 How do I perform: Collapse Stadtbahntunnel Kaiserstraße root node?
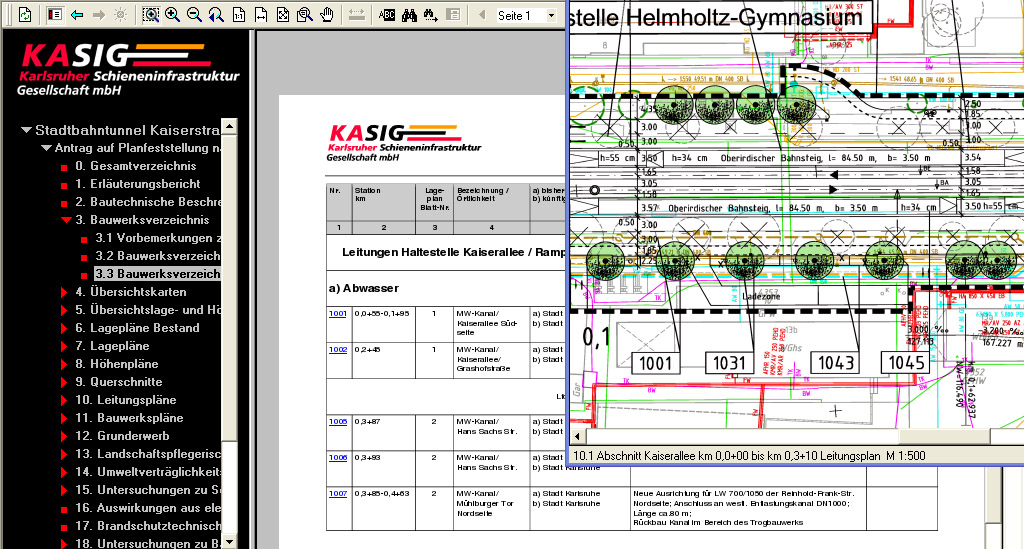[x=26, y=130]
